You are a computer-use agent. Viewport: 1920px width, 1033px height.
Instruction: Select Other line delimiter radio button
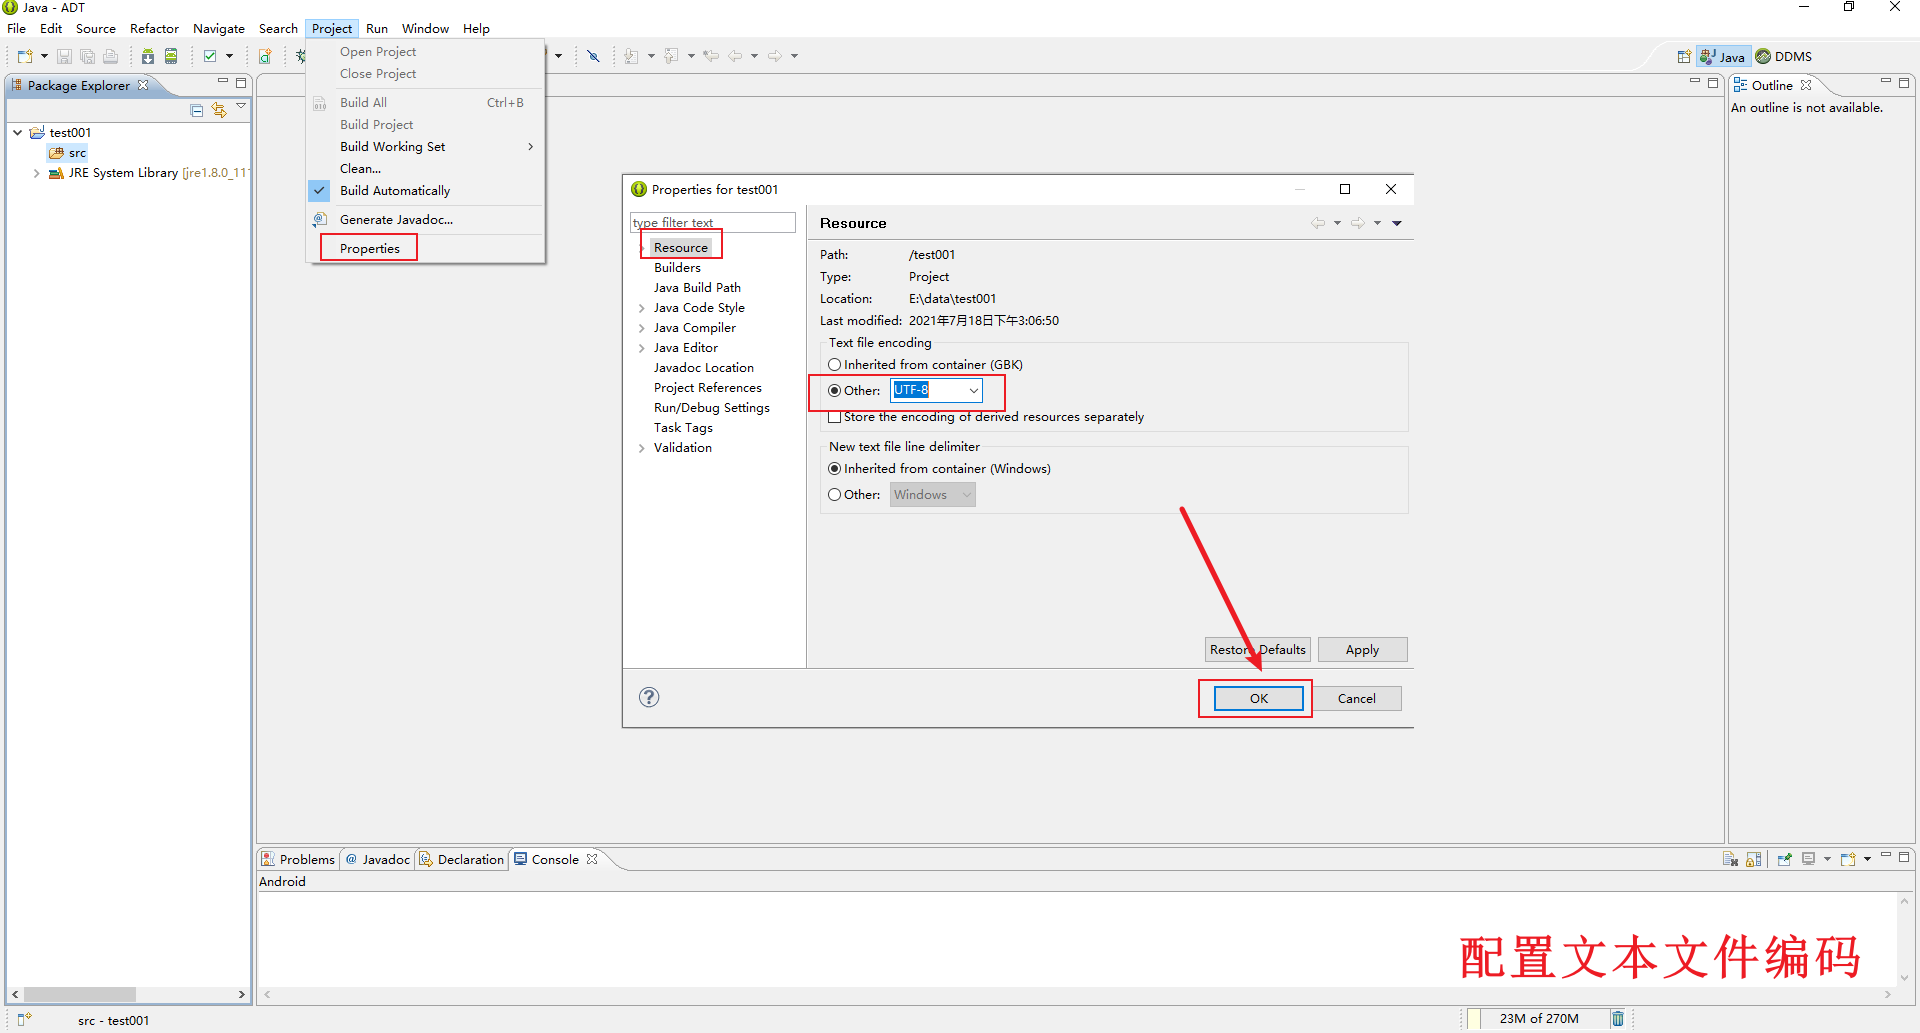pos(834,495)
